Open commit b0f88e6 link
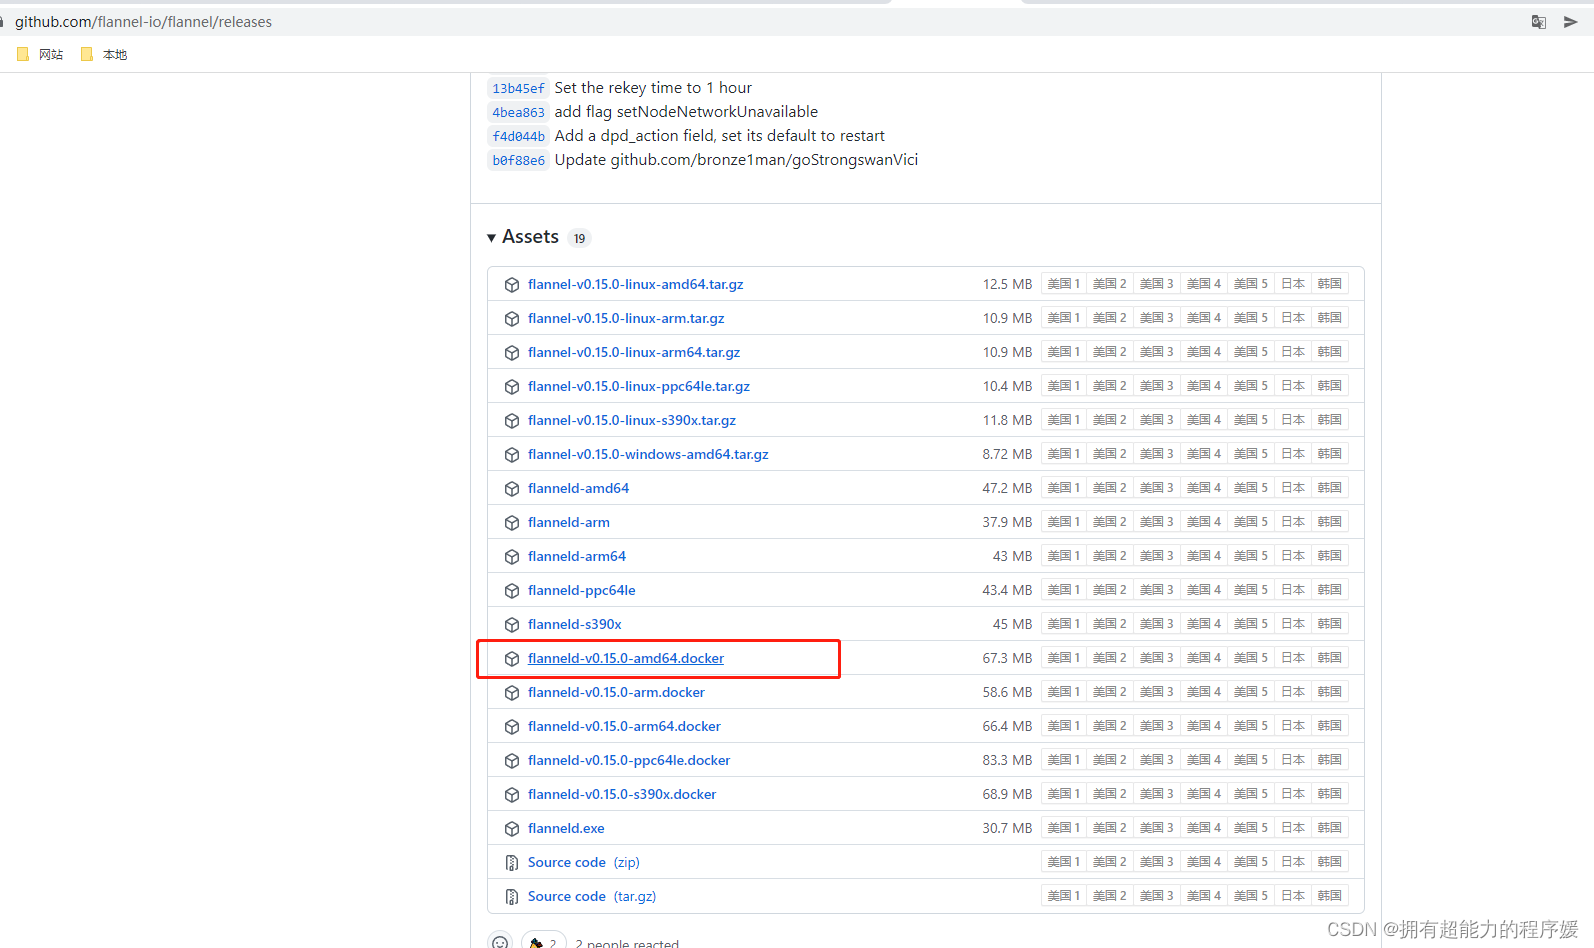1594x948 pixels. [518, 160]
